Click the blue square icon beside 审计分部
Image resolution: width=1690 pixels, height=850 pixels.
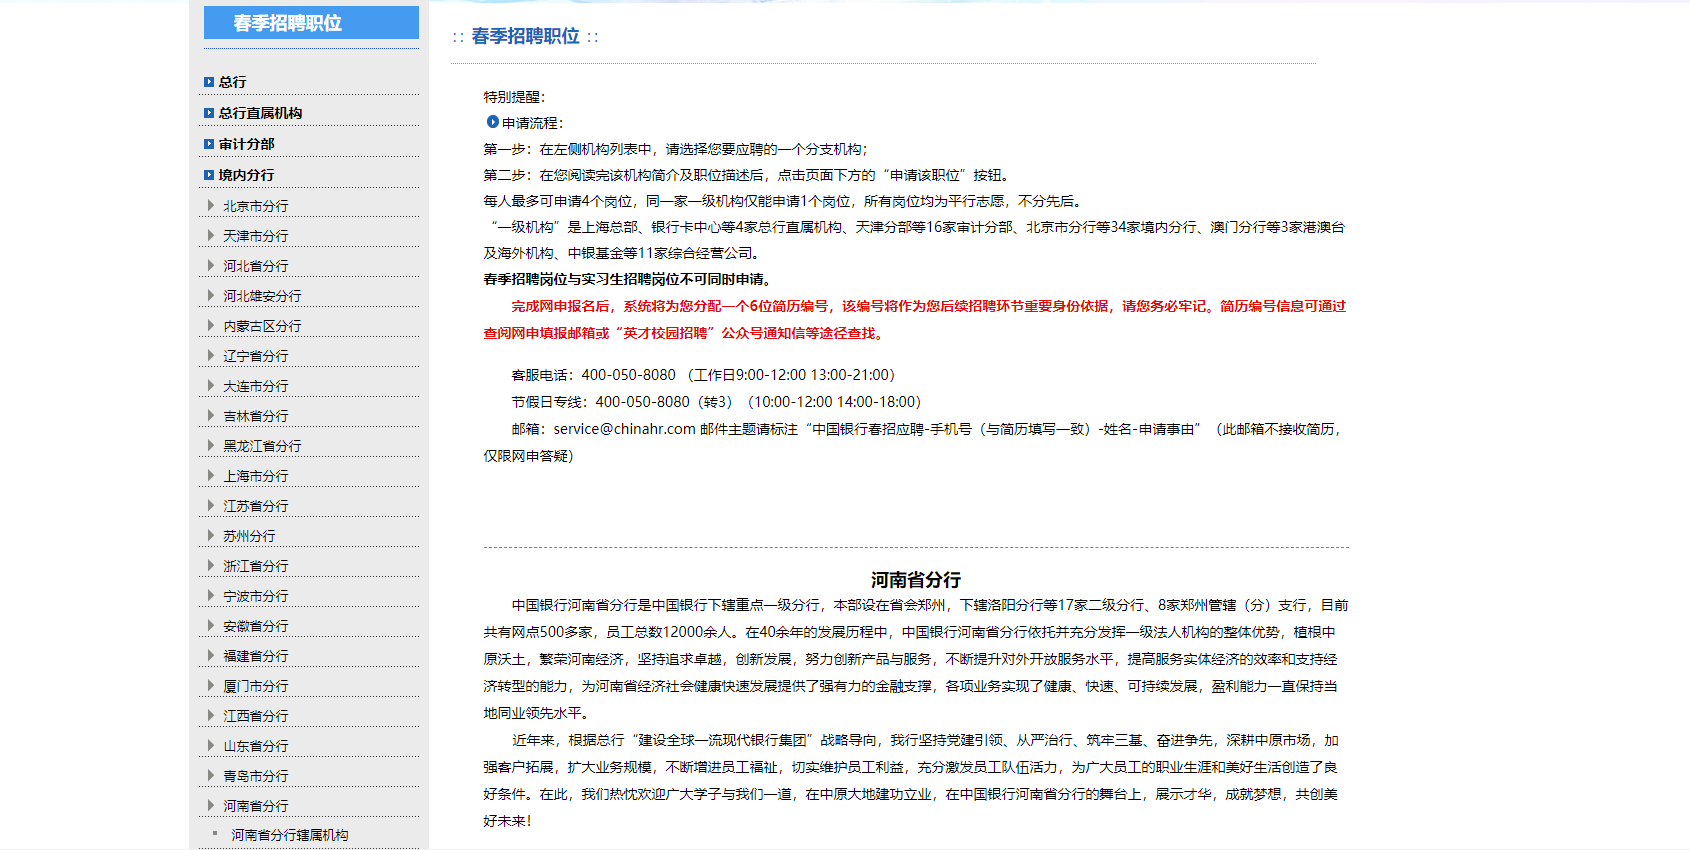(x=209, y=144)
